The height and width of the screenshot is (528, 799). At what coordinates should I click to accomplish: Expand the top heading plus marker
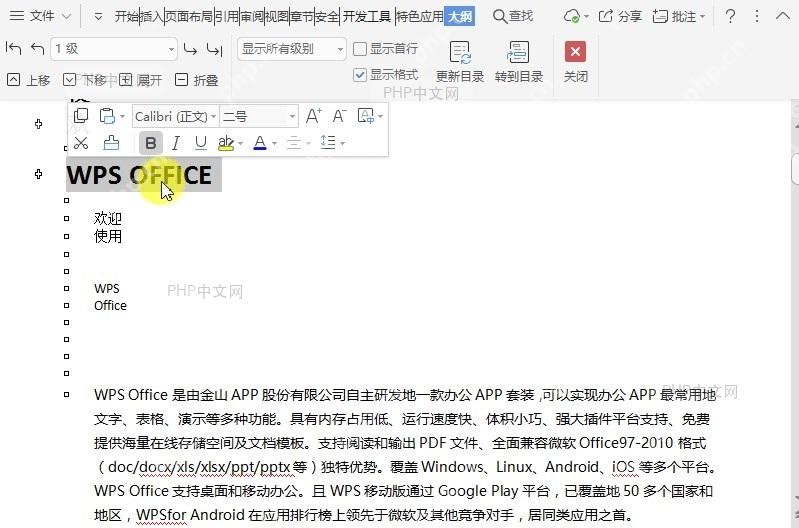point(39,124)
